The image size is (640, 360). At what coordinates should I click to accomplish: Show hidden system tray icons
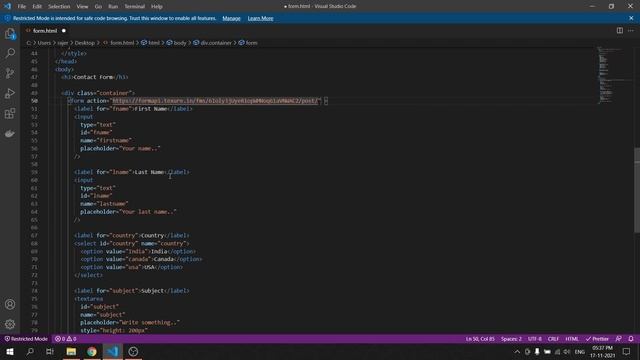coord(517,351)
